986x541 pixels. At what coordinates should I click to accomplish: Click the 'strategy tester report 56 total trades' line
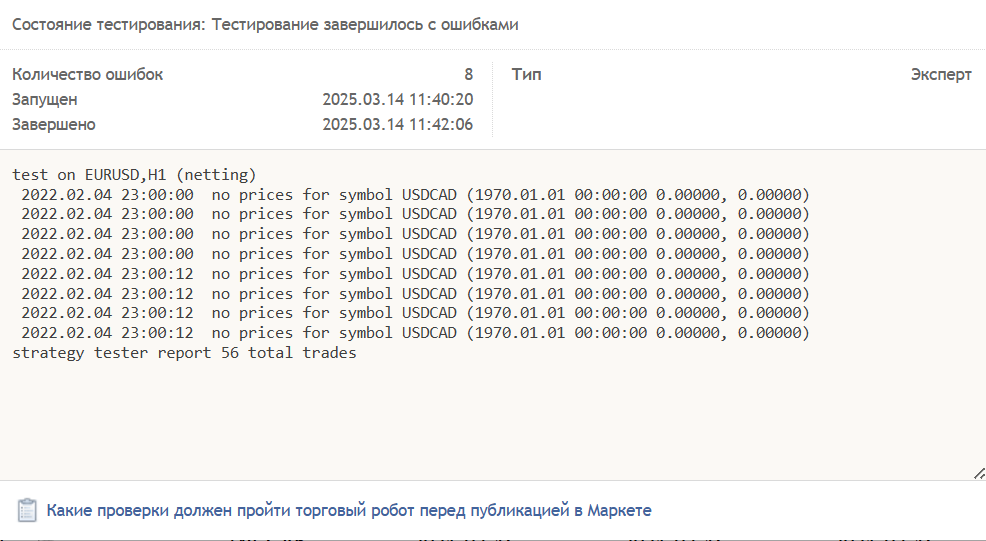(x=184, y=352)
